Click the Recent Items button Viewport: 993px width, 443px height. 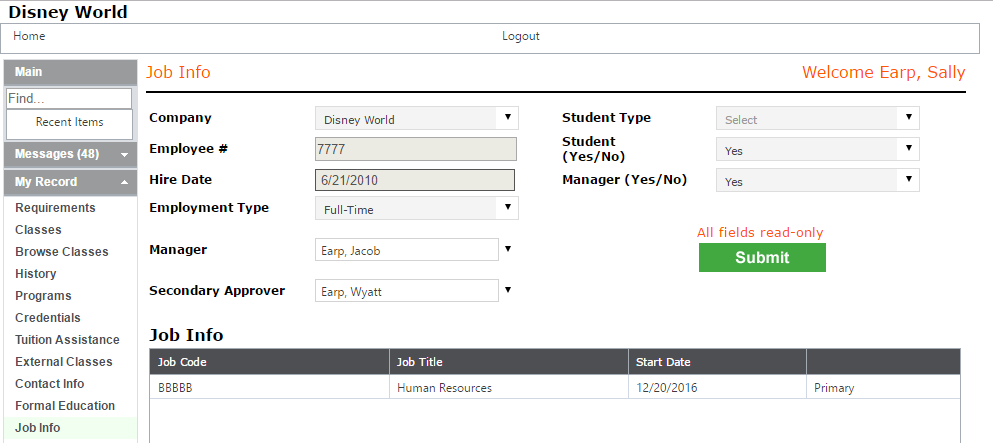click(x=69, y=124)
